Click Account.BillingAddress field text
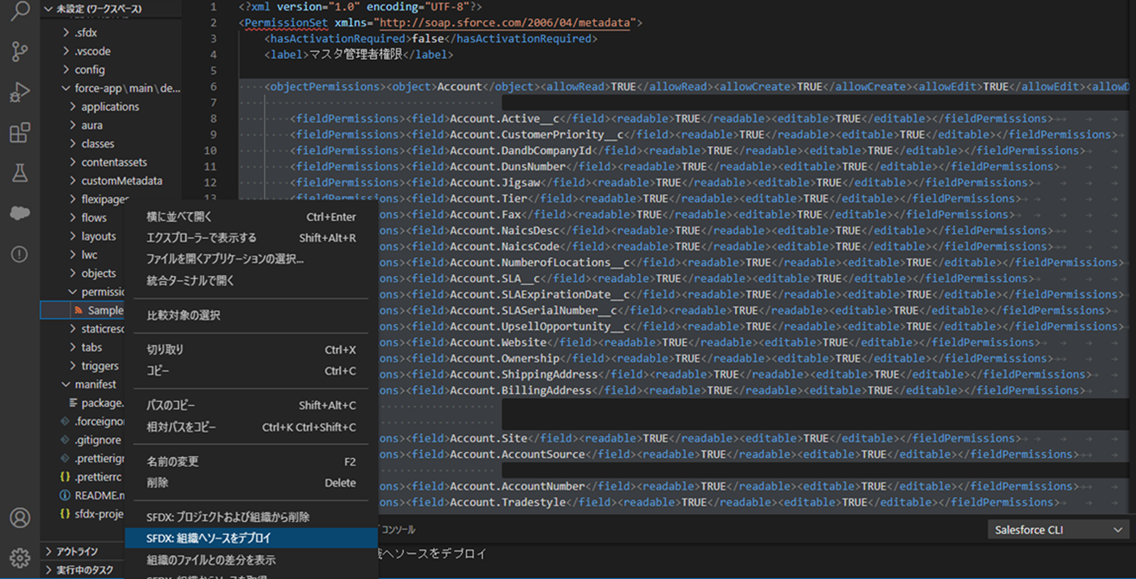The width and height of the screenshot is (1136, 579). pos(521,390)
